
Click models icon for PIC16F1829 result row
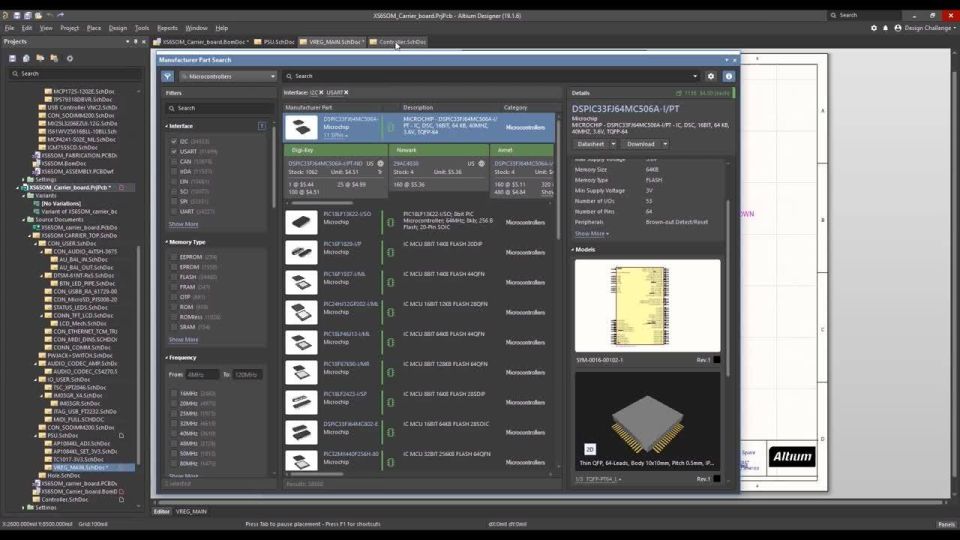click(391, 252)
